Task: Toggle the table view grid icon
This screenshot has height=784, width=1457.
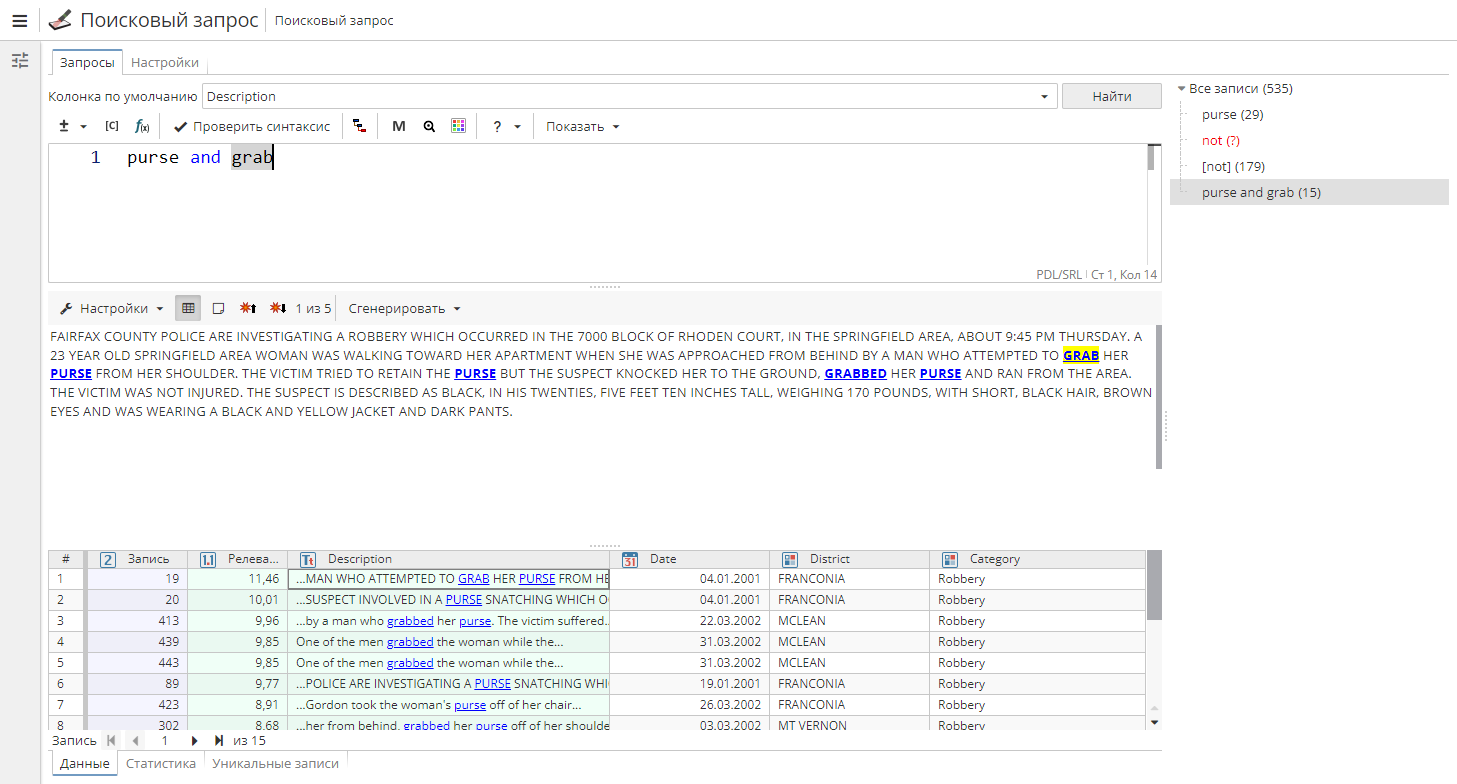Action: click(x=188, y=308)
